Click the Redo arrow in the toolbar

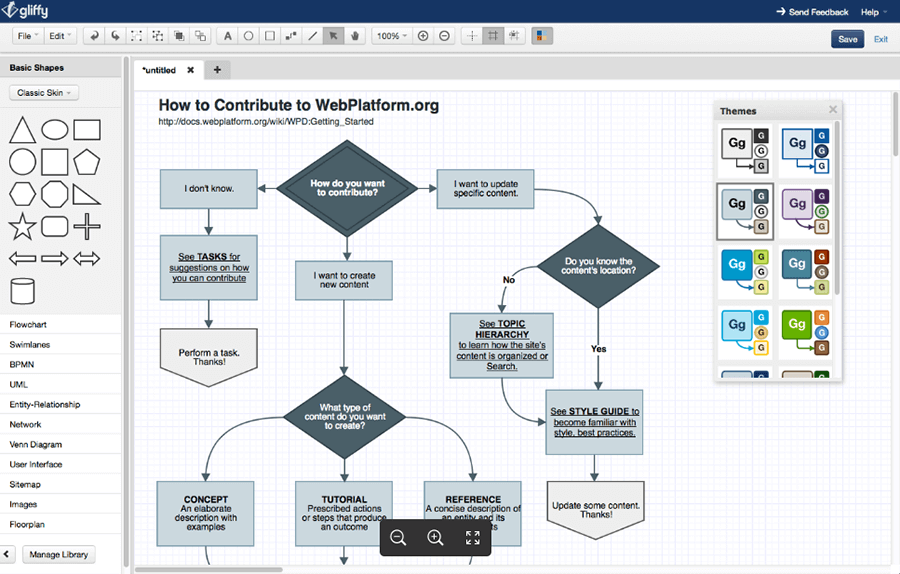115,36
